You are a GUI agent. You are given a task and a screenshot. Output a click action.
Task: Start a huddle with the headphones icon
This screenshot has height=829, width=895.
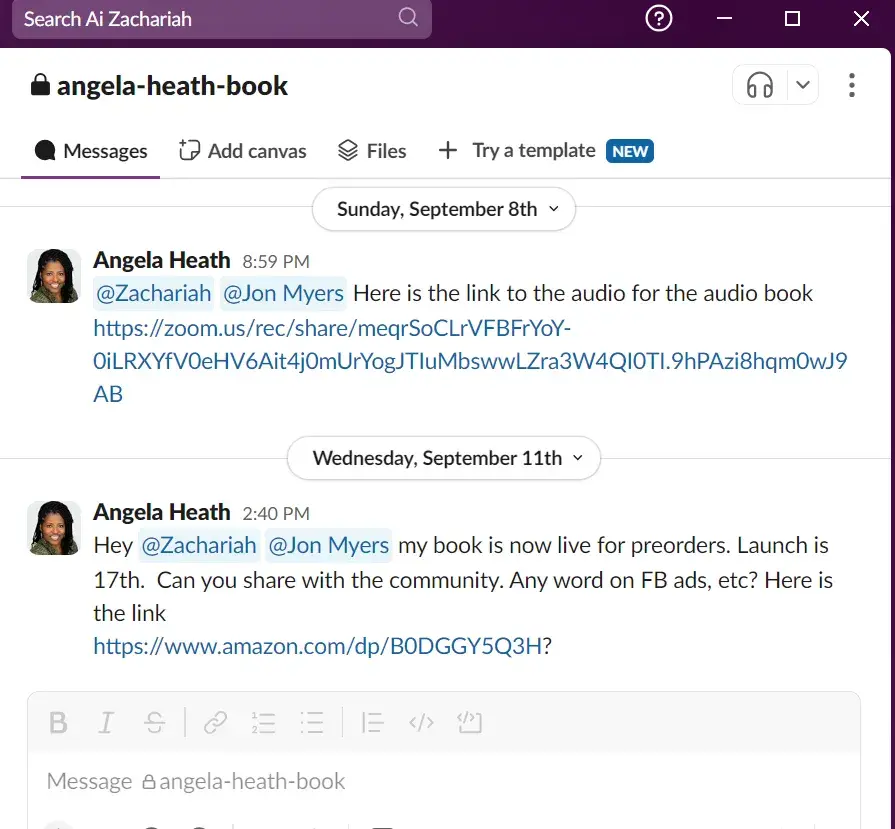[x=760, y=86]
